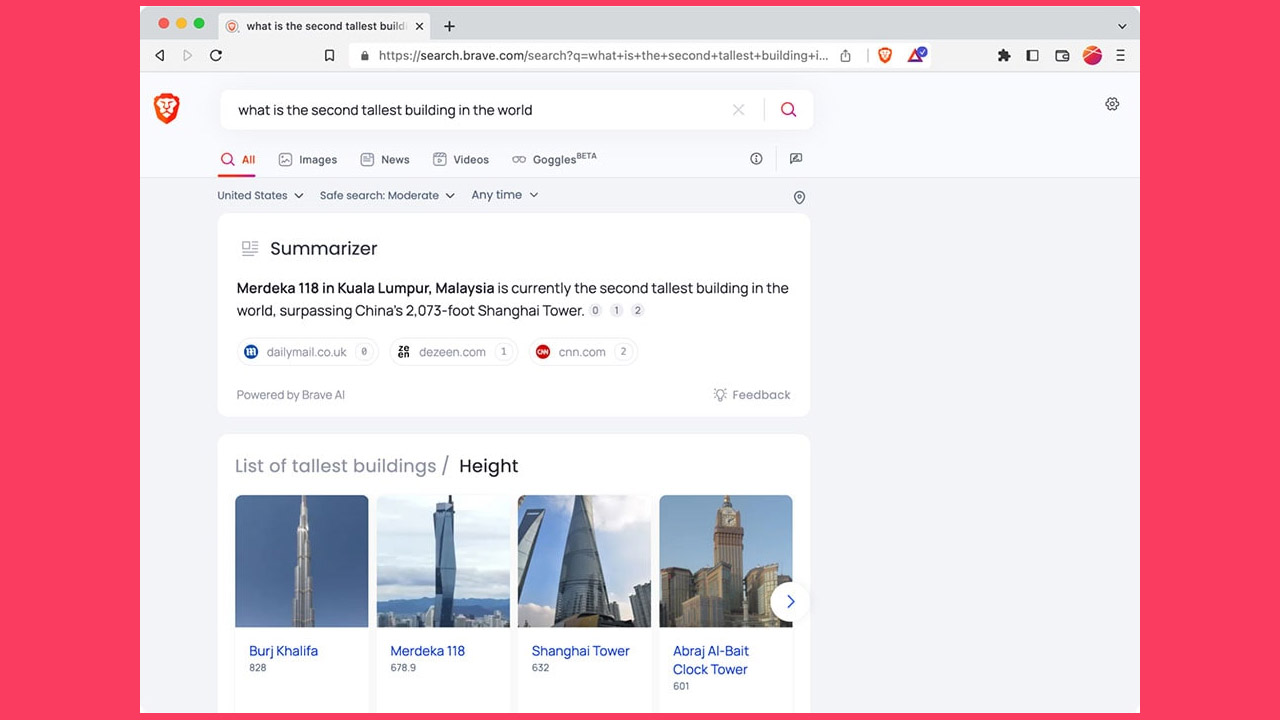Click the Merdeka 118 building thumbnail
Screen dimensions: 1280x720
443,561
